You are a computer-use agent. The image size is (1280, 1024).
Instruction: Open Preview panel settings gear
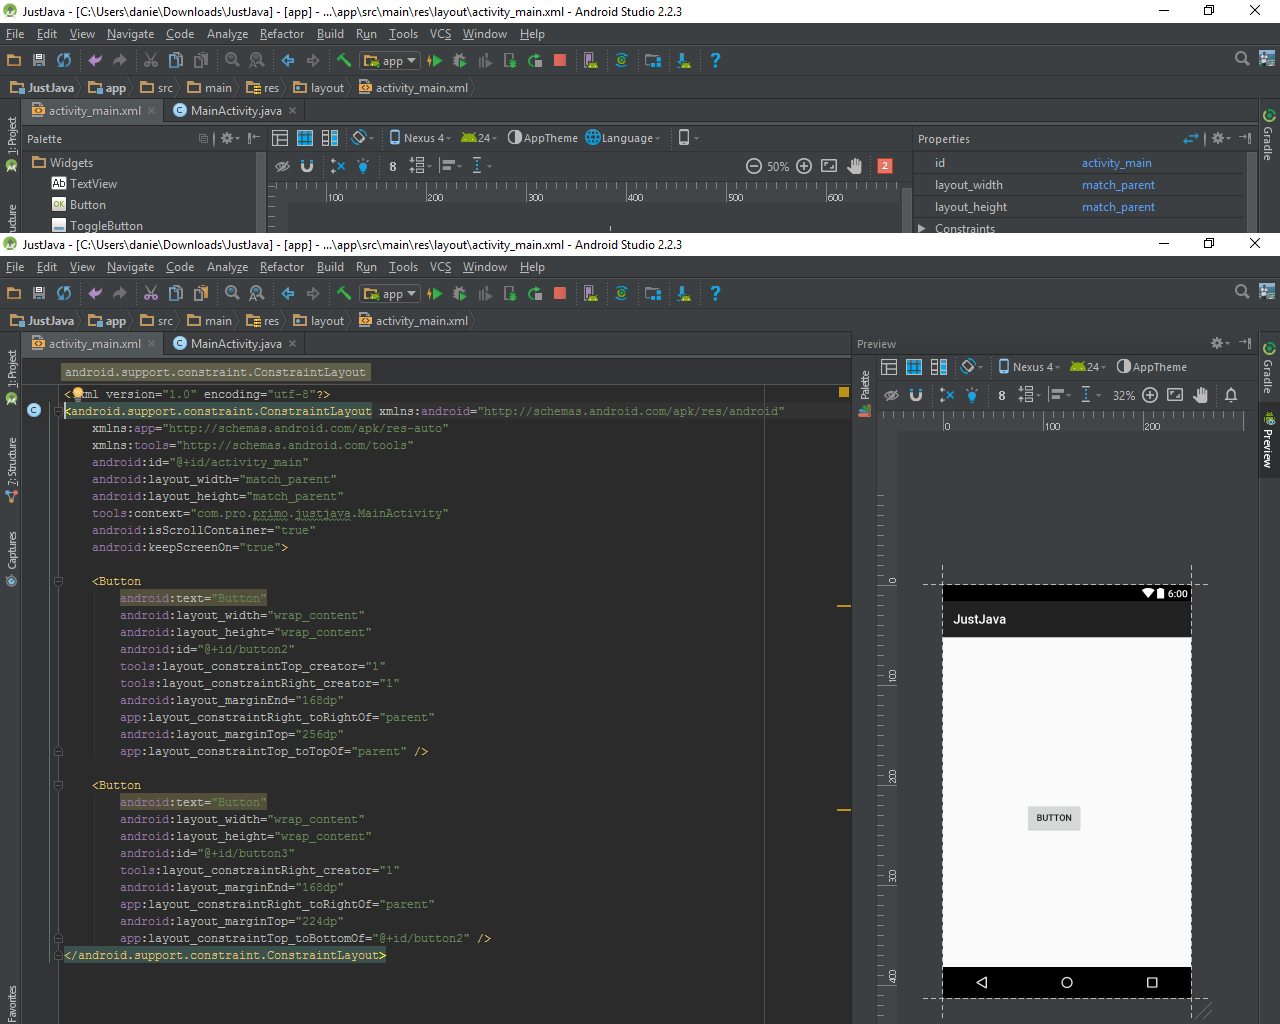point(1220,343)
